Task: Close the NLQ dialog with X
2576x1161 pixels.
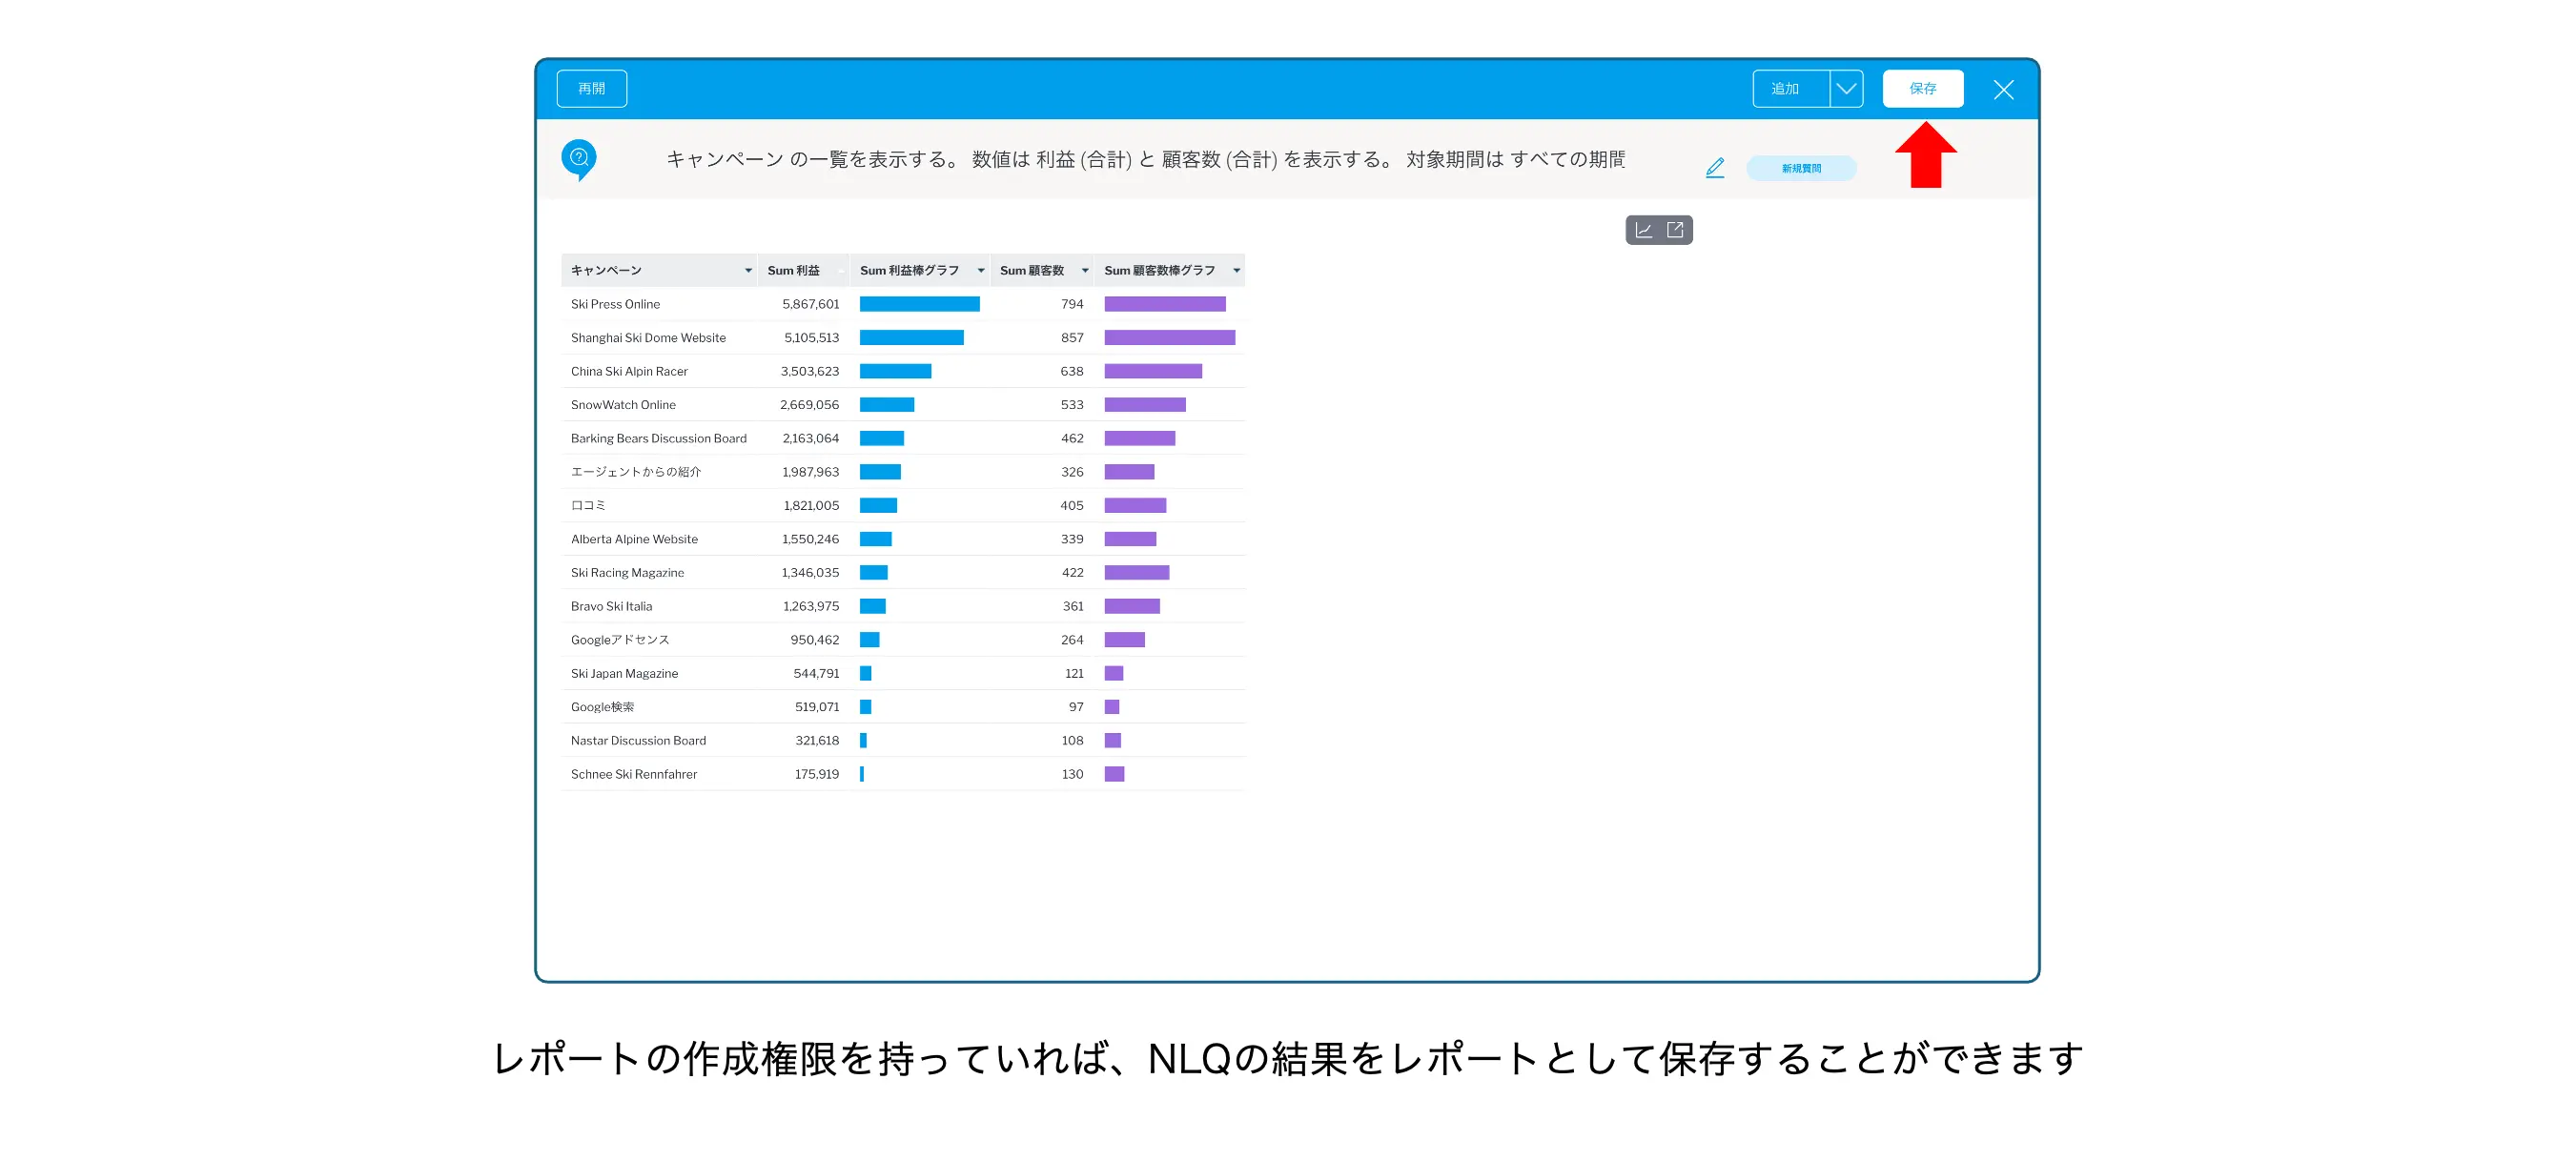Action: pyautogui.click(x=2003, y=90)
